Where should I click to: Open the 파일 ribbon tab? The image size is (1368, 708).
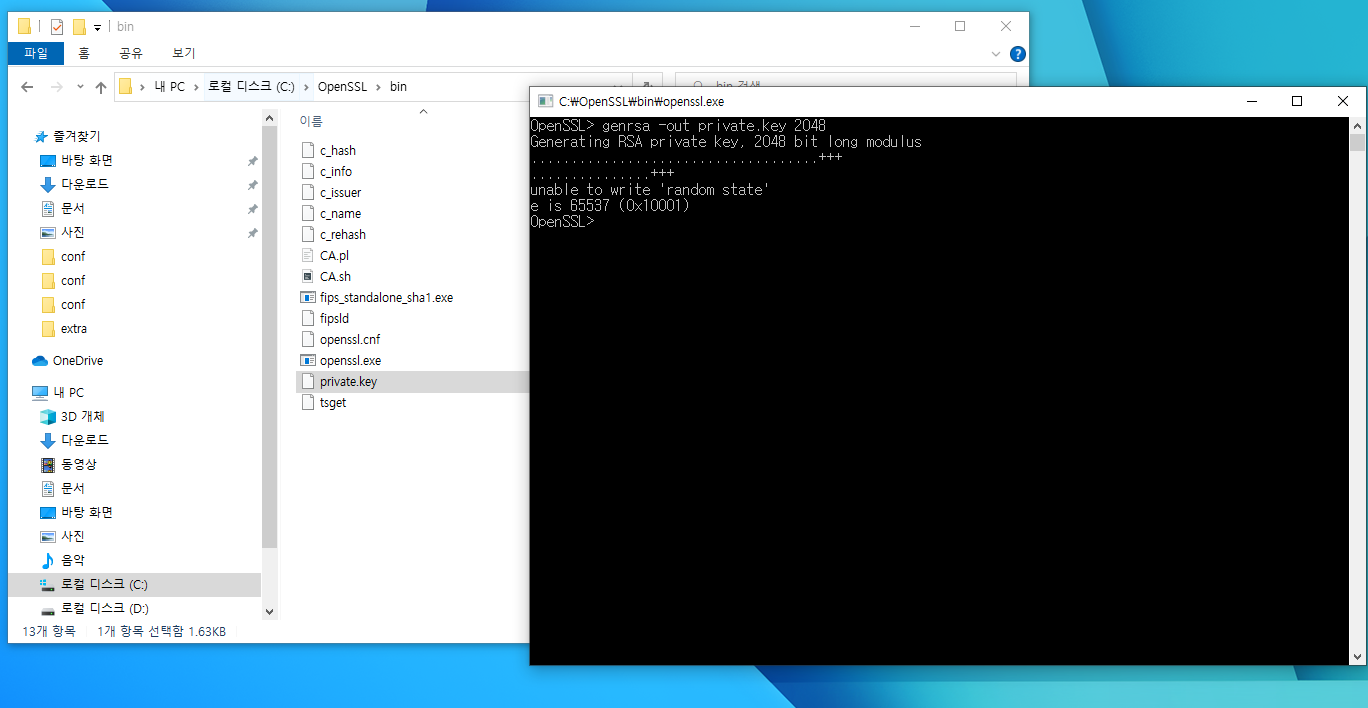coord(36,53)
